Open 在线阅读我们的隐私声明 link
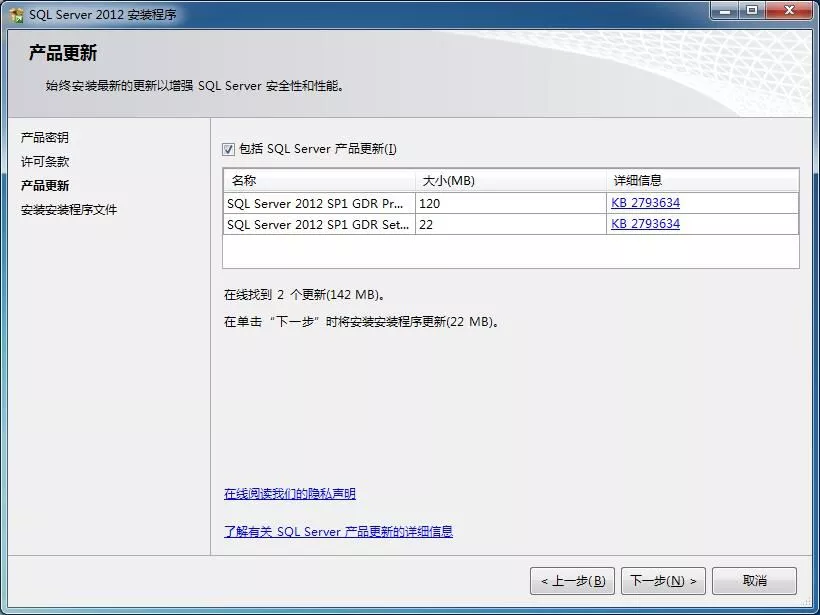The height and width of the screenshot is (615, 820). pos(290,494)
